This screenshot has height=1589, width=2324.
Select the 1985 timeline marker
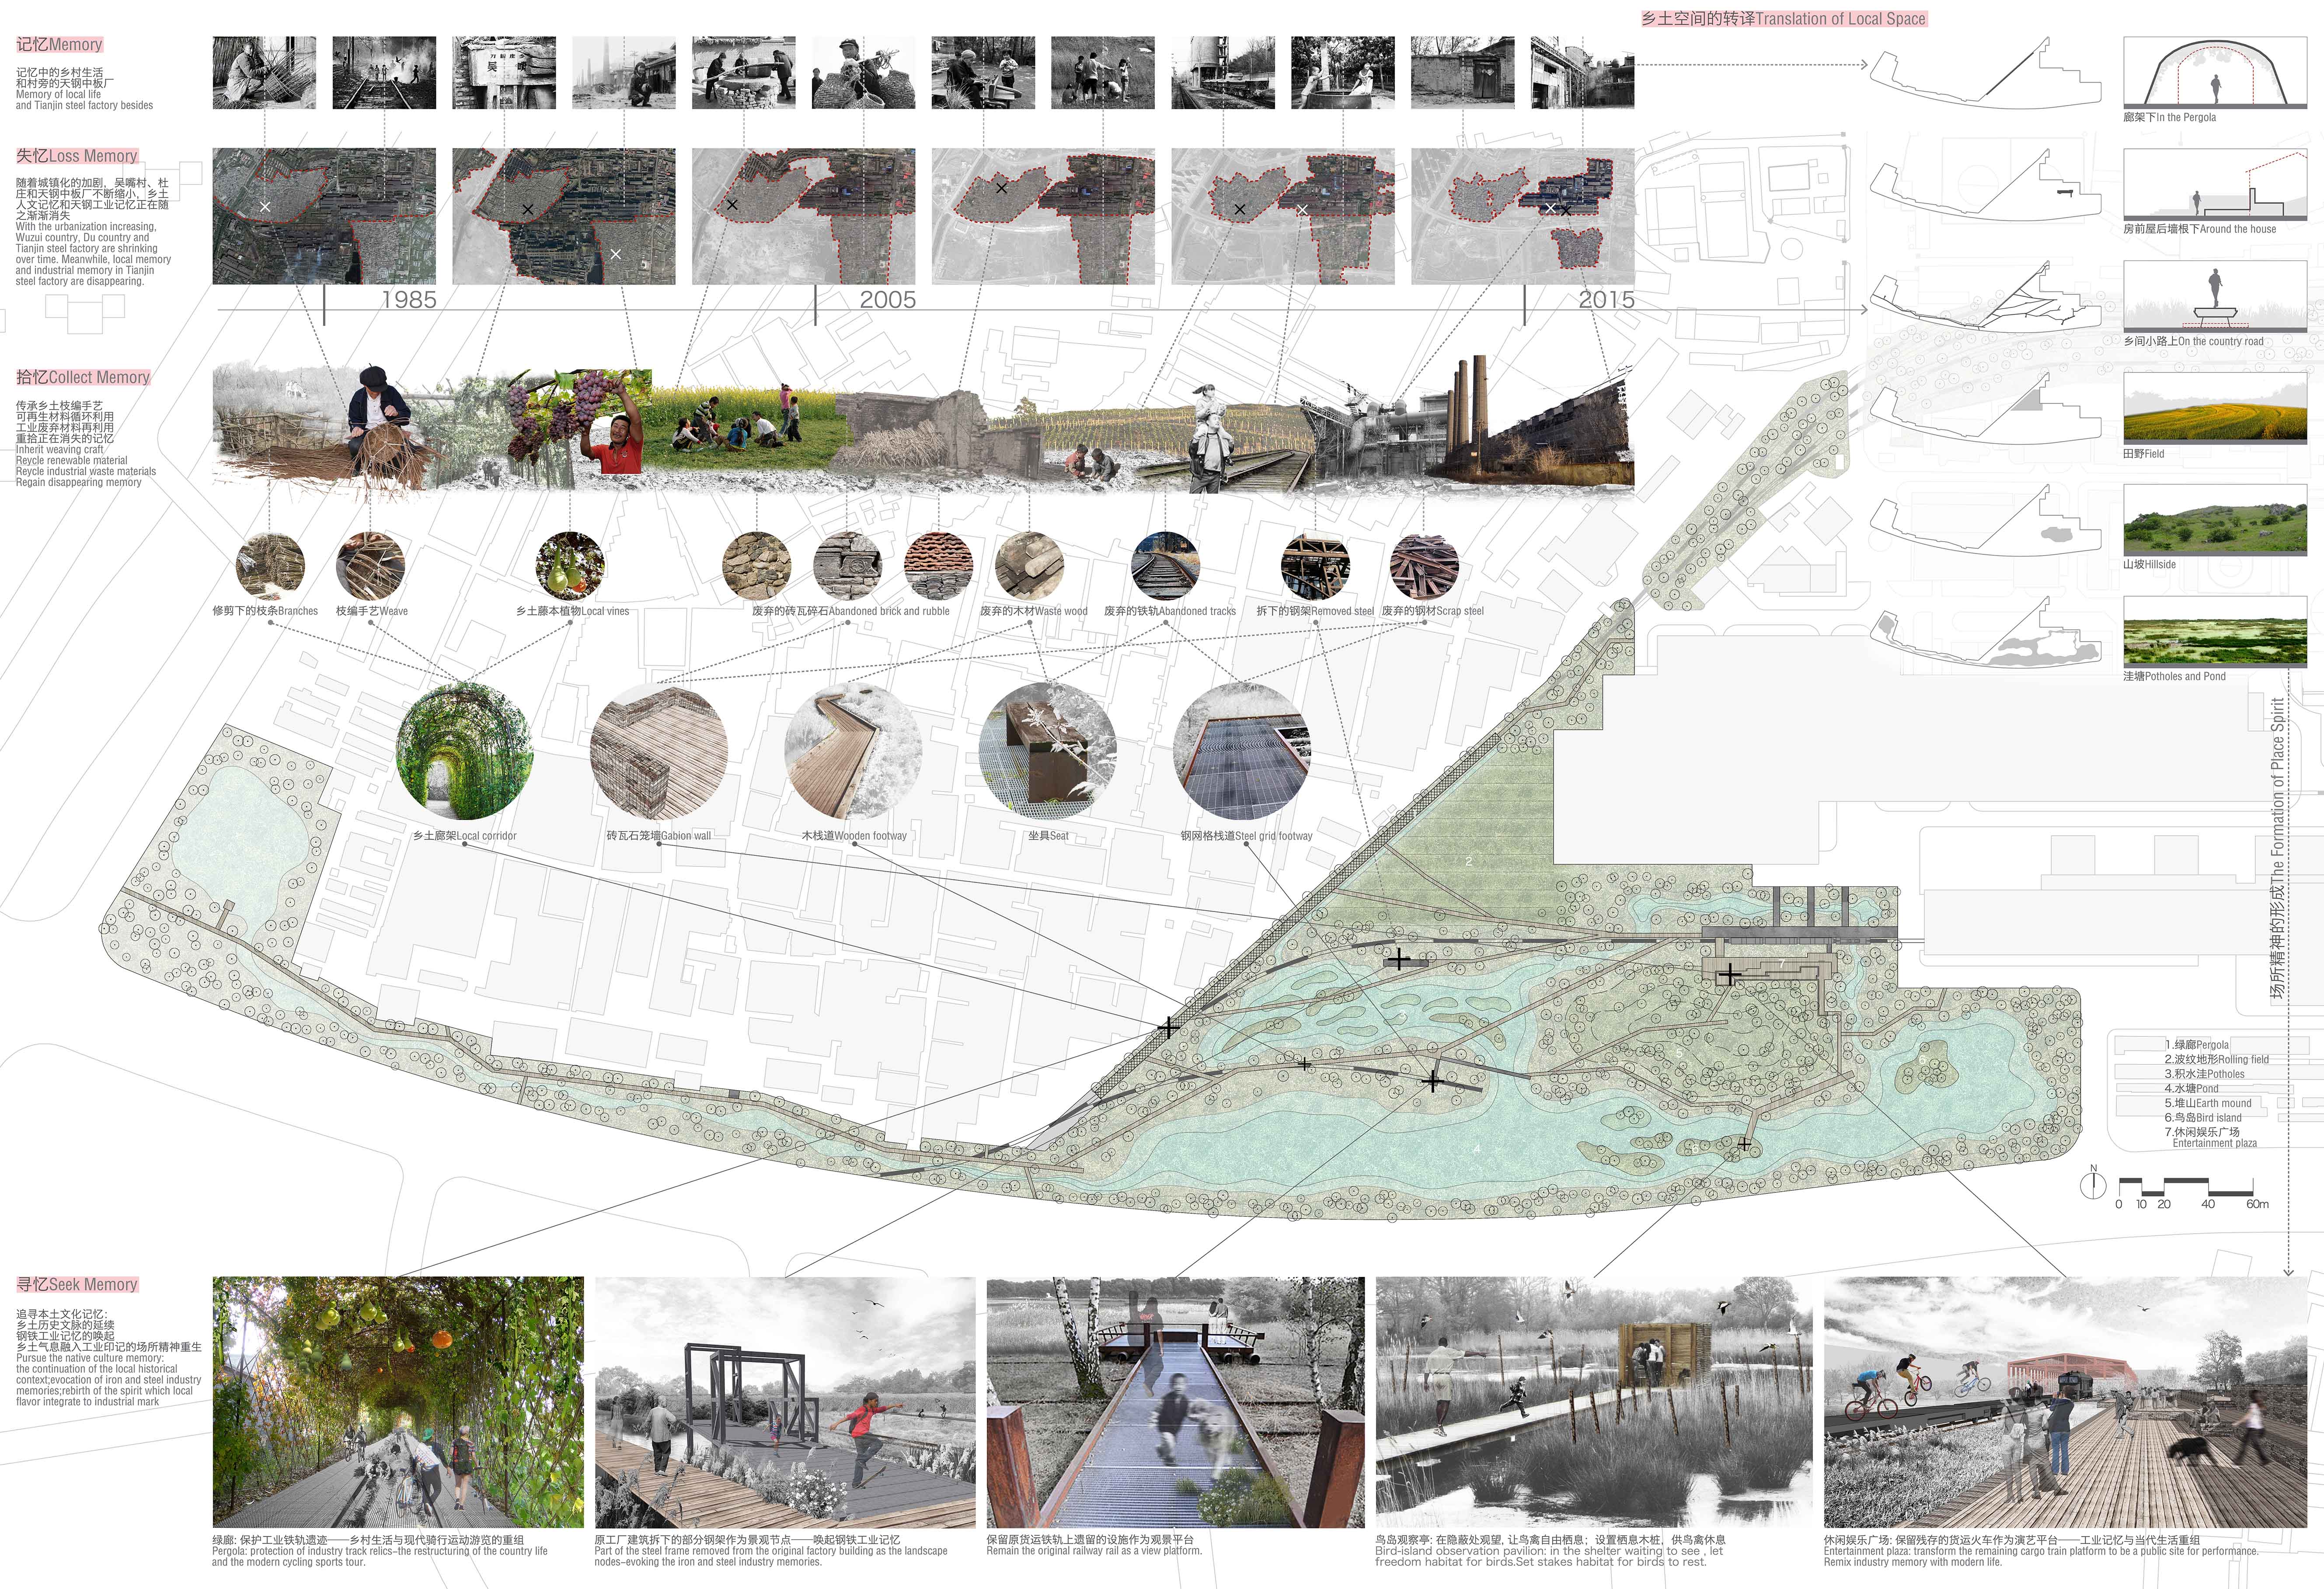click(x=409, y=299)
